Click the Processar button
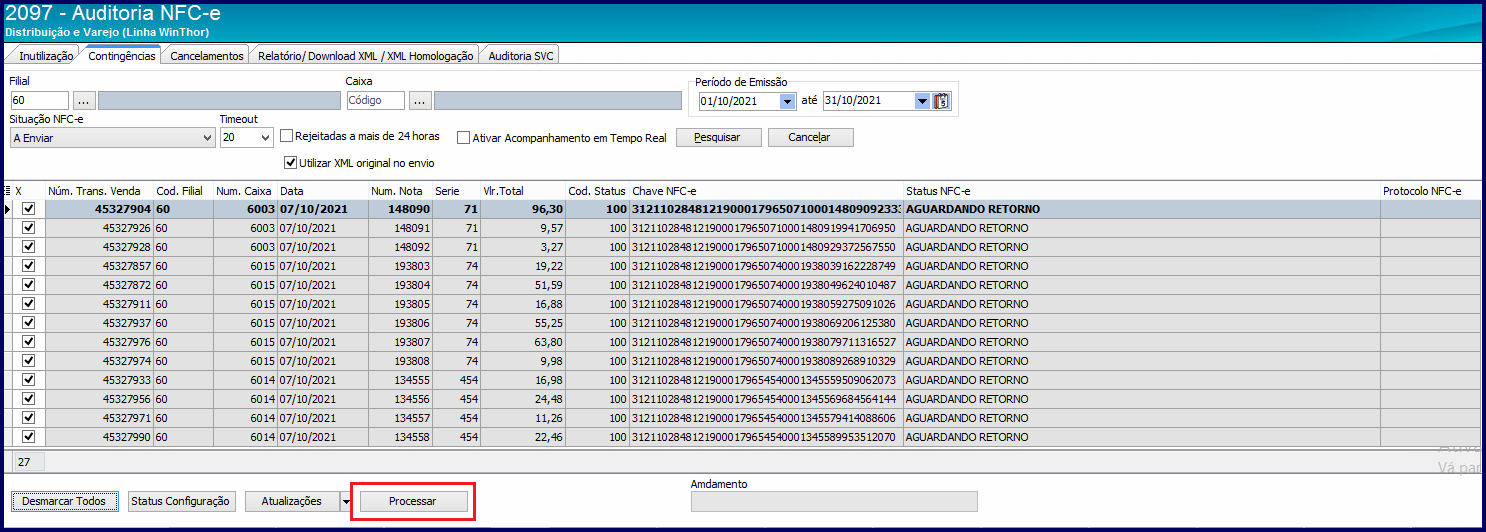The width and height of the screenshot is (1486, 532). (x=413, y=501)
